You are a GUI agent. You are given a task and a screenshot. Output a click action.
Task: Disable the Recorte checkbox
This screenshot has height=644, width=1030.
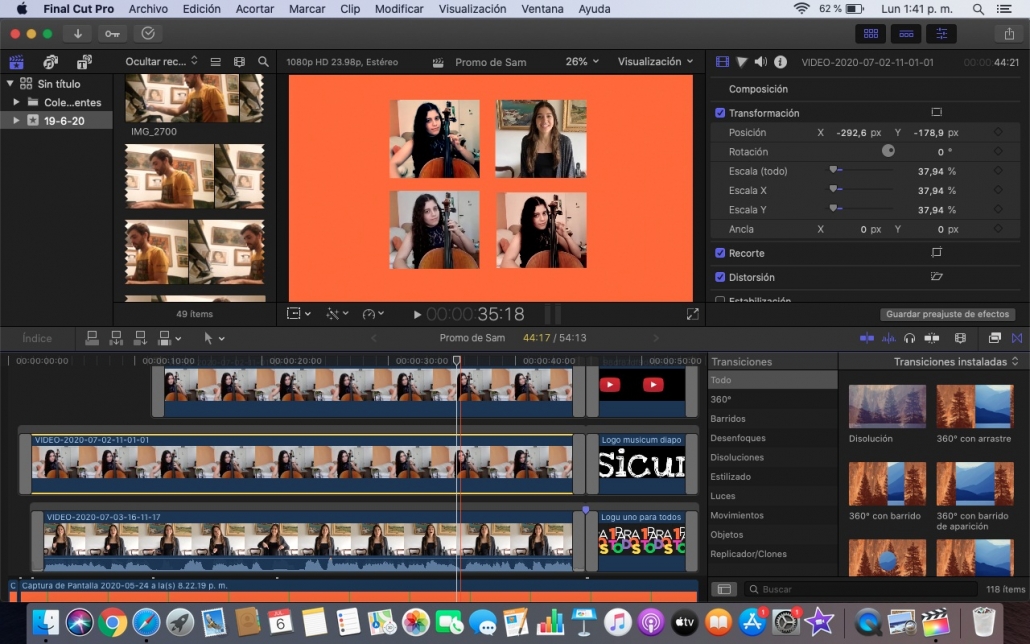coord(720,253)
